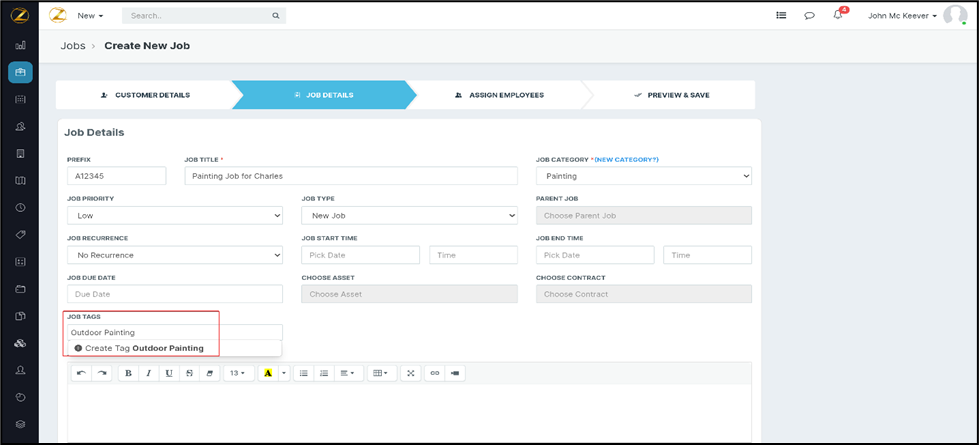979x445 pixels.
Task: Click the New Category link
Action: point(627,159)
